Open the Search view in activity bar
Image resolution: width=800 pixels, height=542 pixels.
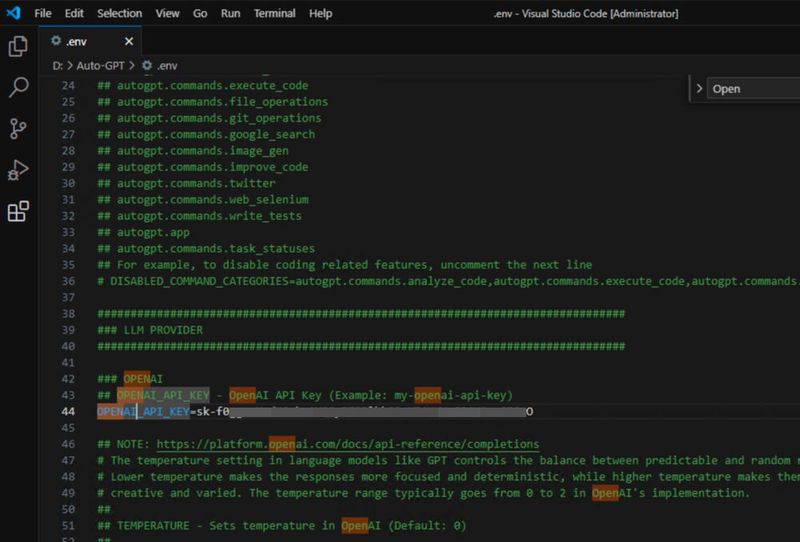click(x=18, y=87)
